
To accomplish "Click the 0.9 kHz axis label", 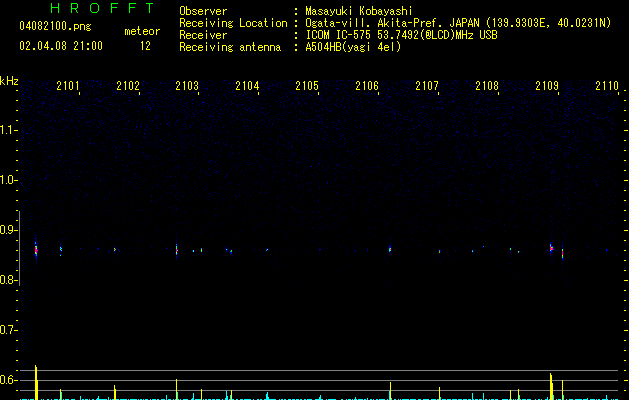I will pos(8,230).
